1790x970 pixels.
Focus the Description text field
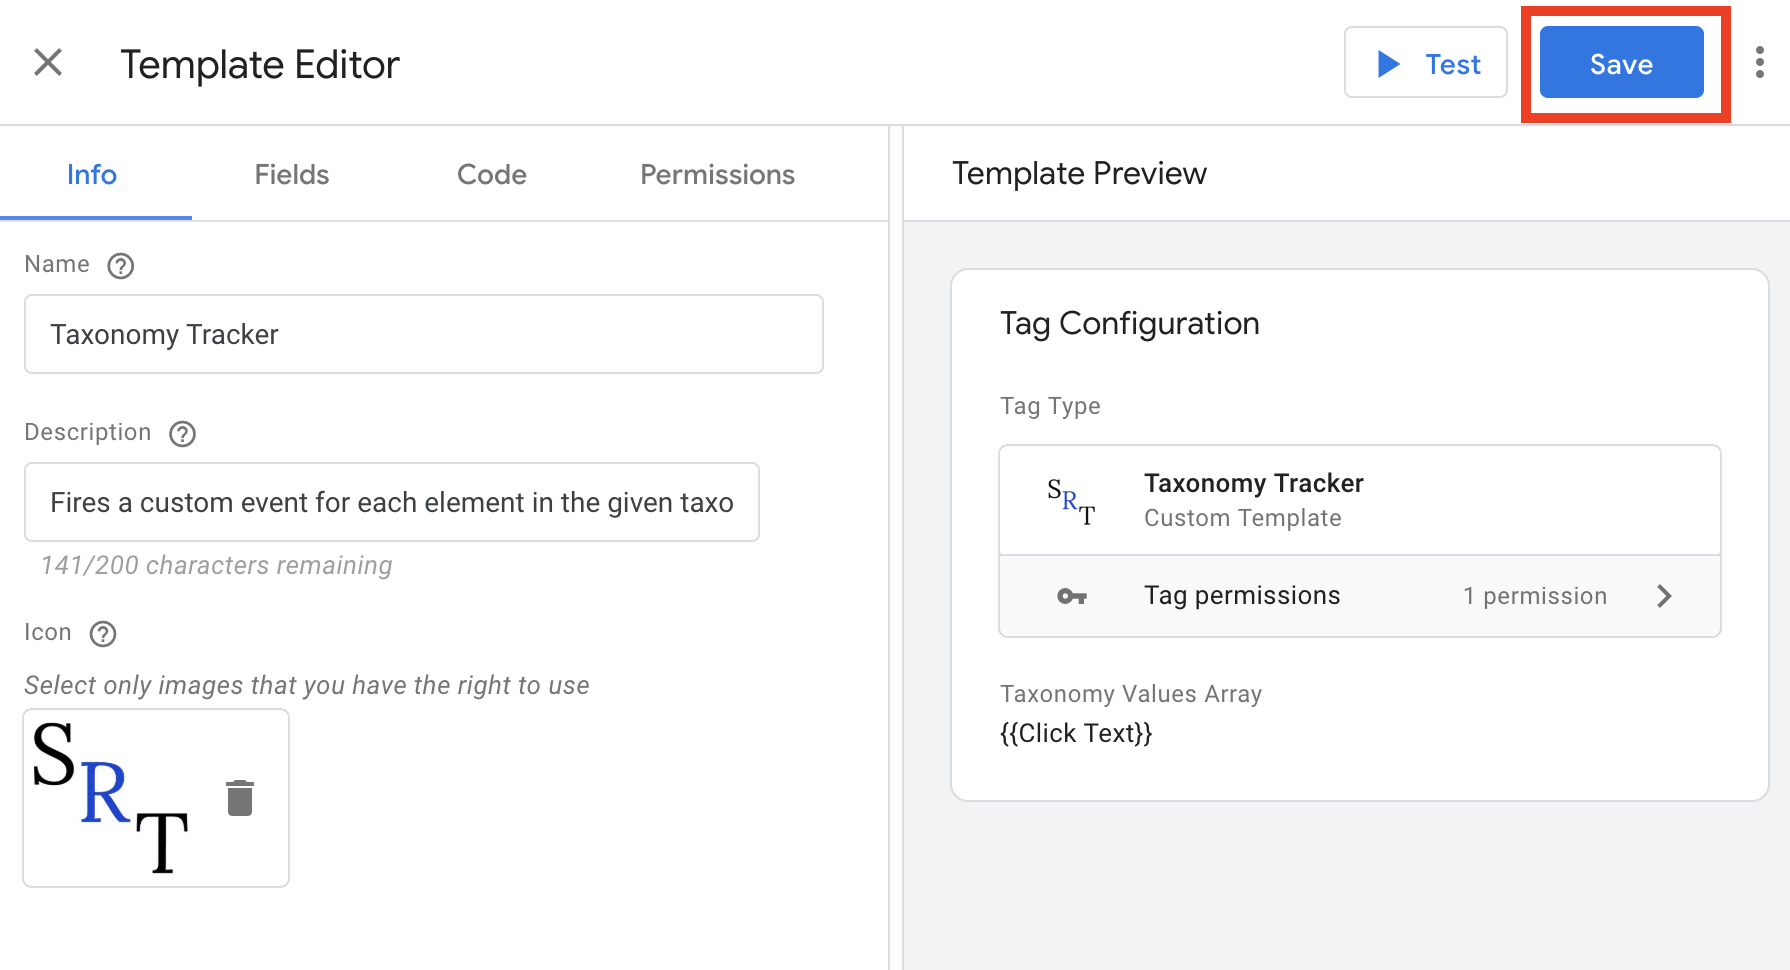[x=391, y=502]
